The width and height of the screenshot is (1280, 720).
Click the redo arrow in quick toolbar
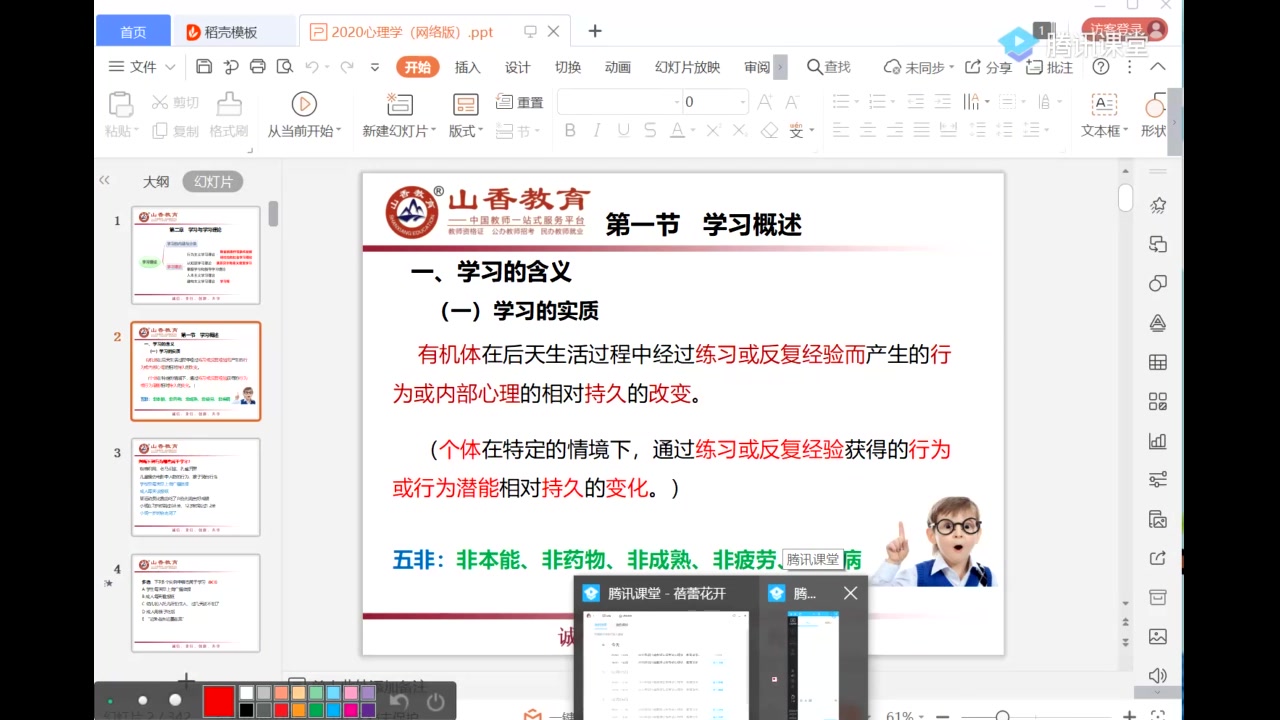point(347,67)
